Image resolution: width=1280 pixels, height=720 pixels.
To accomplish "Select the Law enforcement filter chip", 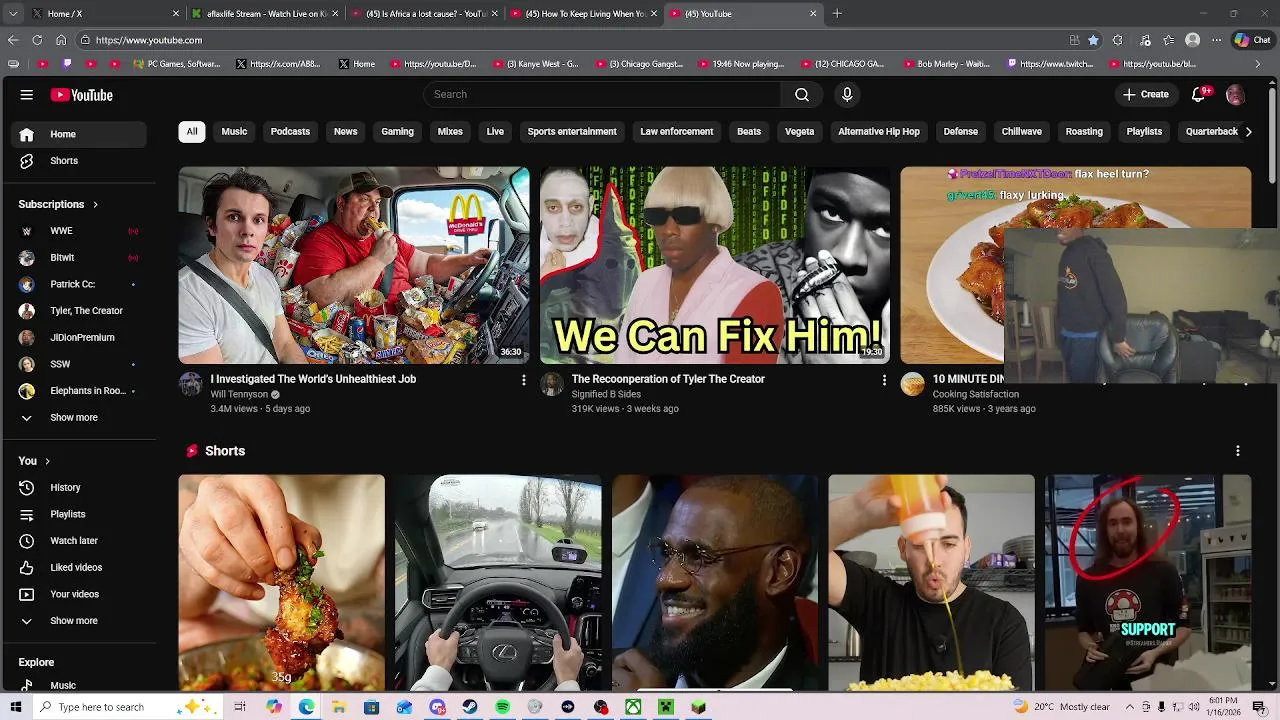I will click(677, 131).
